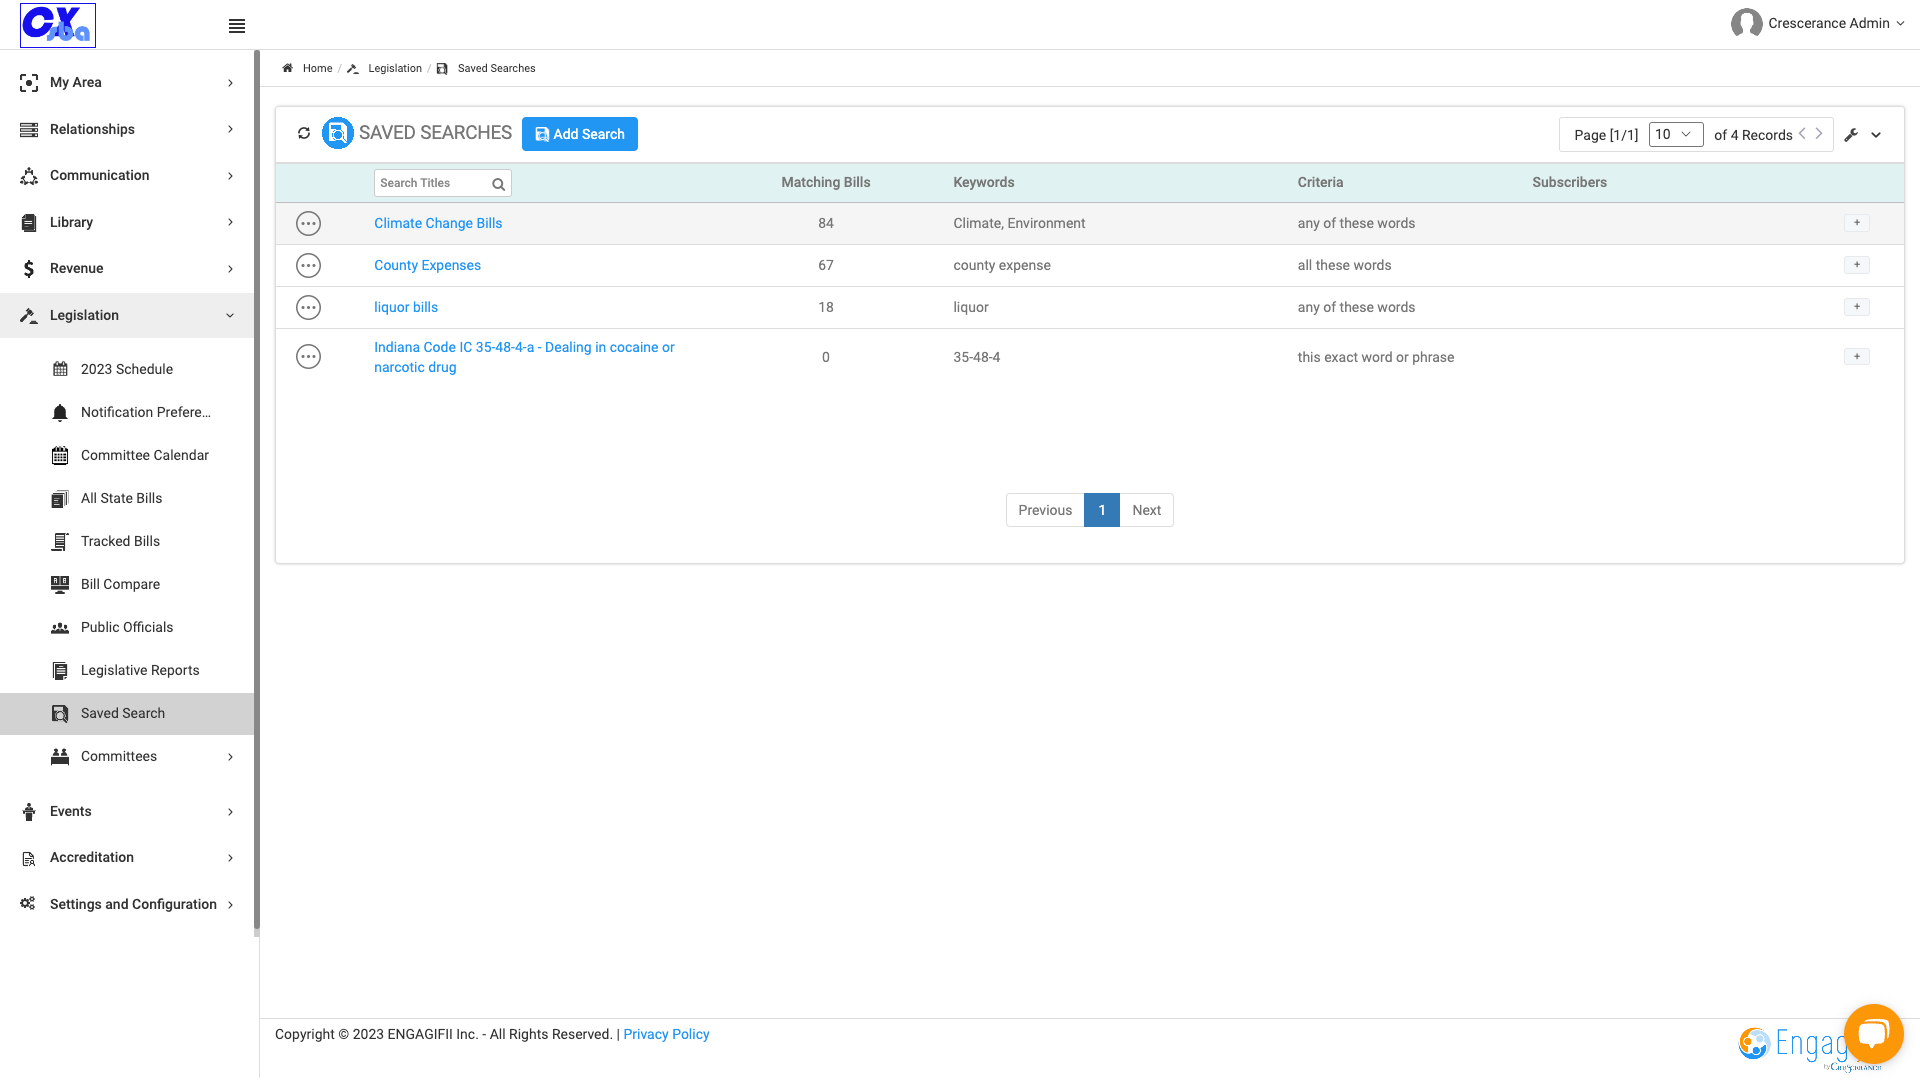Open row options for Indiana Code search
Image resolution: width=1920 pixels, height=1080 pixels.
(x=309, y=357)
